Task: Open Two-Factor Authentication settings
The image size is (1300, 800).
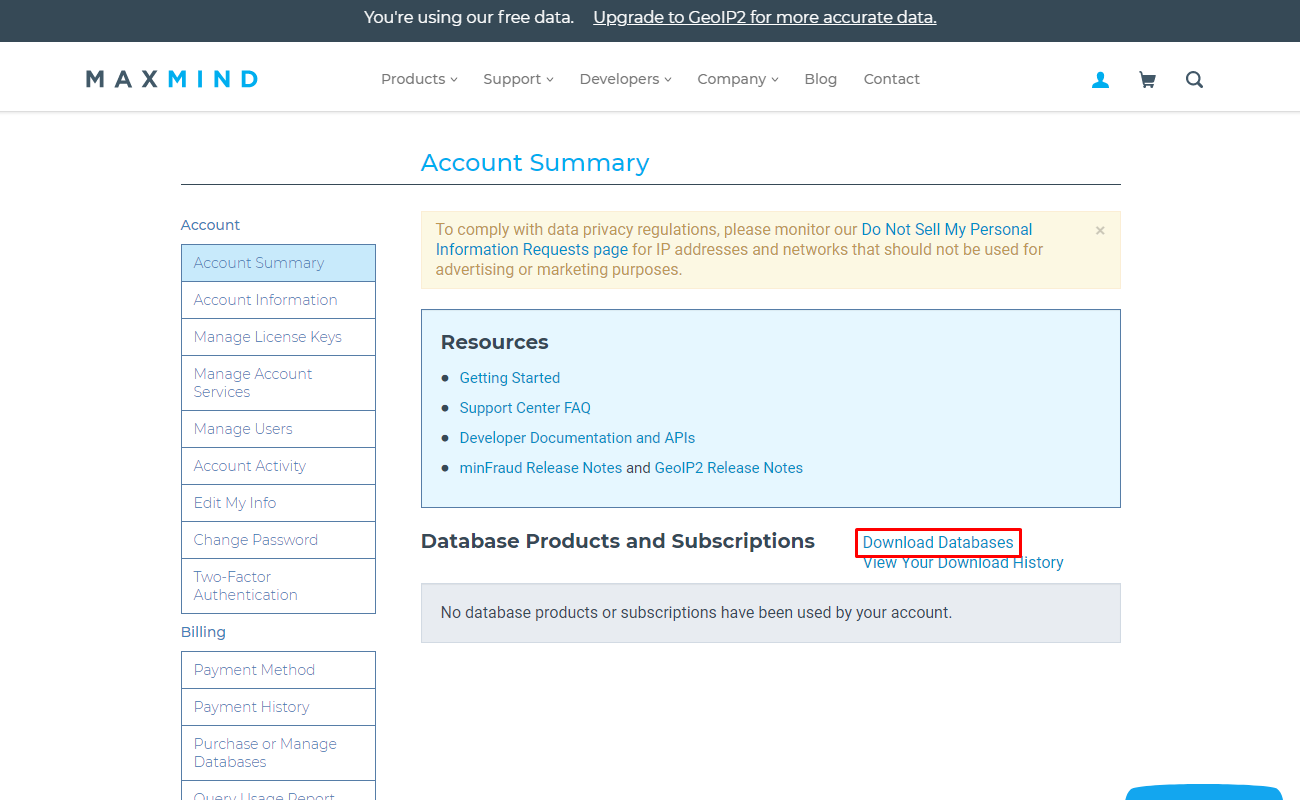Action: coord(278,586)
